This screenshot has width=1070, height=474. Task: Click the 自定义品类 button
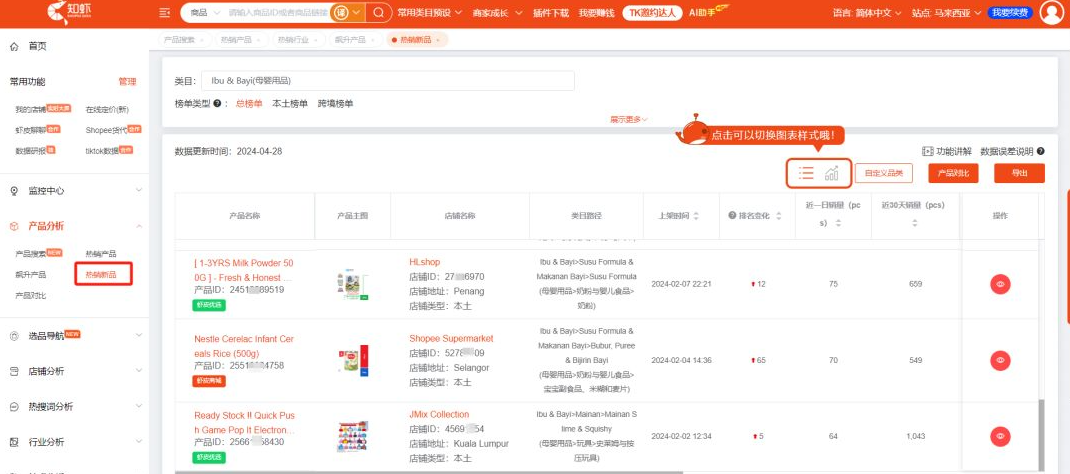[884, 173]
